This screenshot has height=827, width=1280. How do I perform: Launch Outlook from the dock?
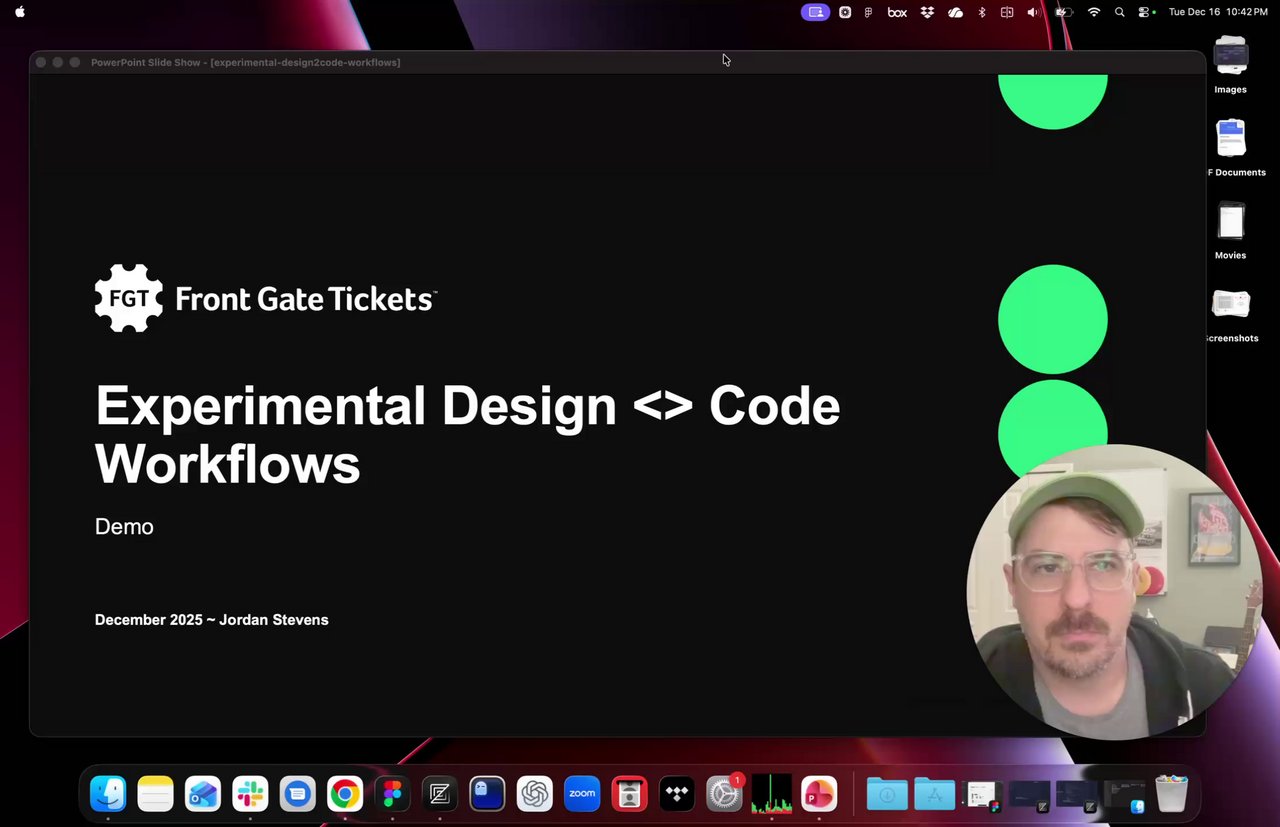pyautogui.click(x=203, y=794)
